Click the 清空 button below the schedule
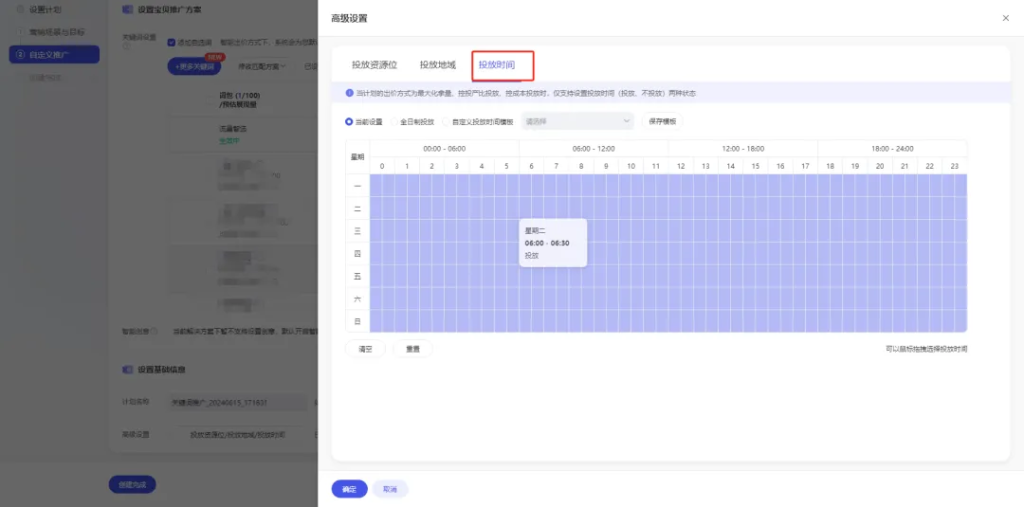The image size is (1024, 507). click(x=365, y=349)
